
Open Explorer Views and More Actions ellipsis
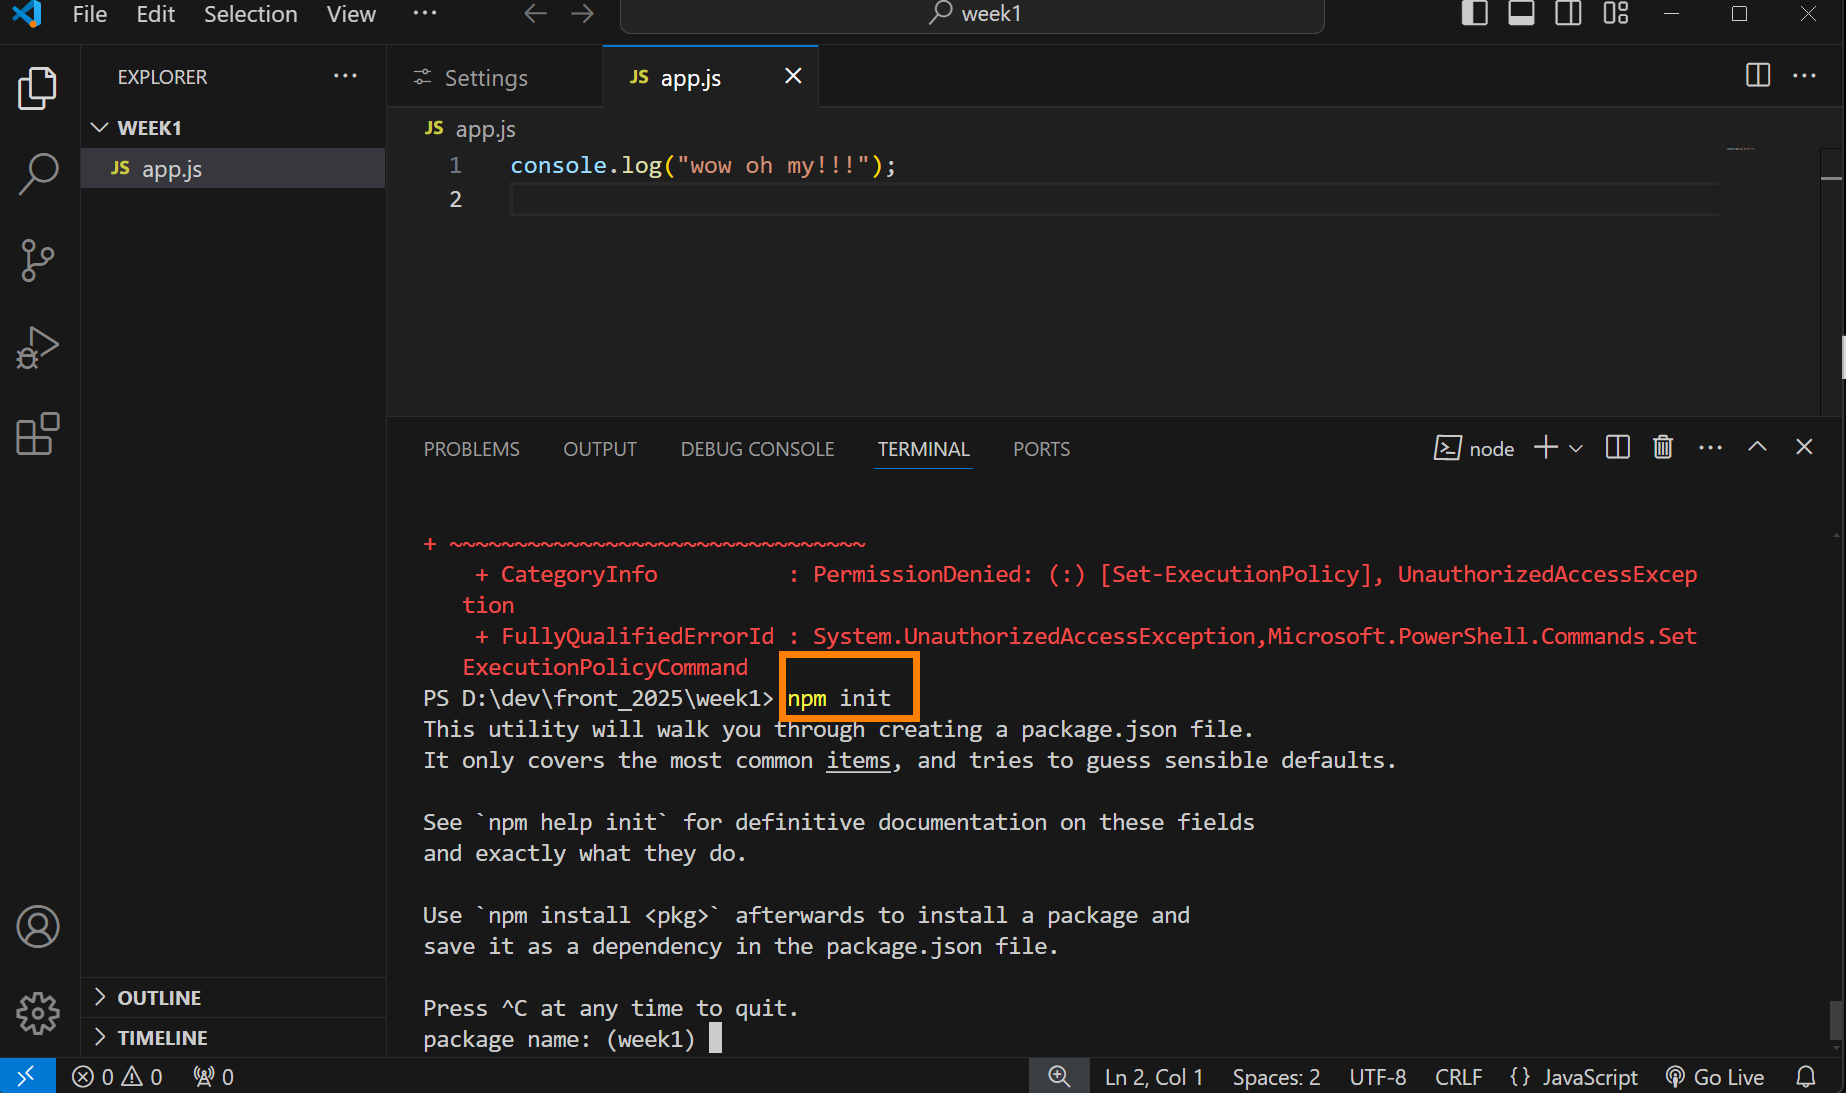coord(345,76)
